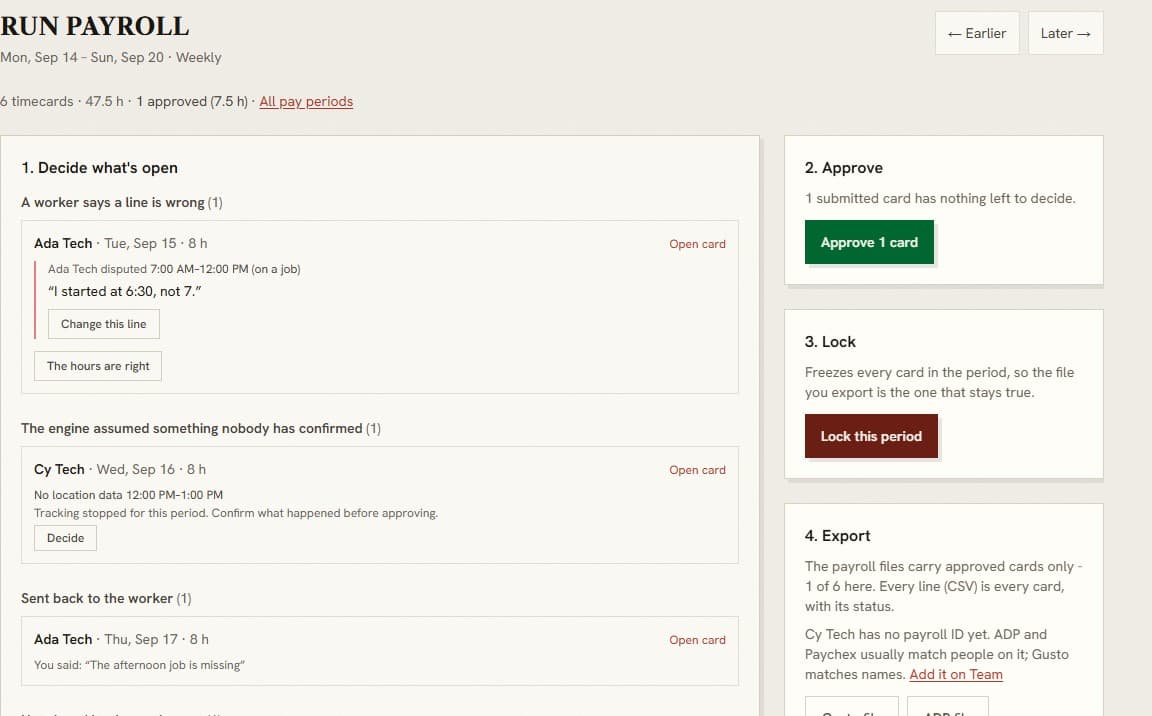Click Tracking stopped for this period message
This screenshot has height=716, width=1152.
236,513
